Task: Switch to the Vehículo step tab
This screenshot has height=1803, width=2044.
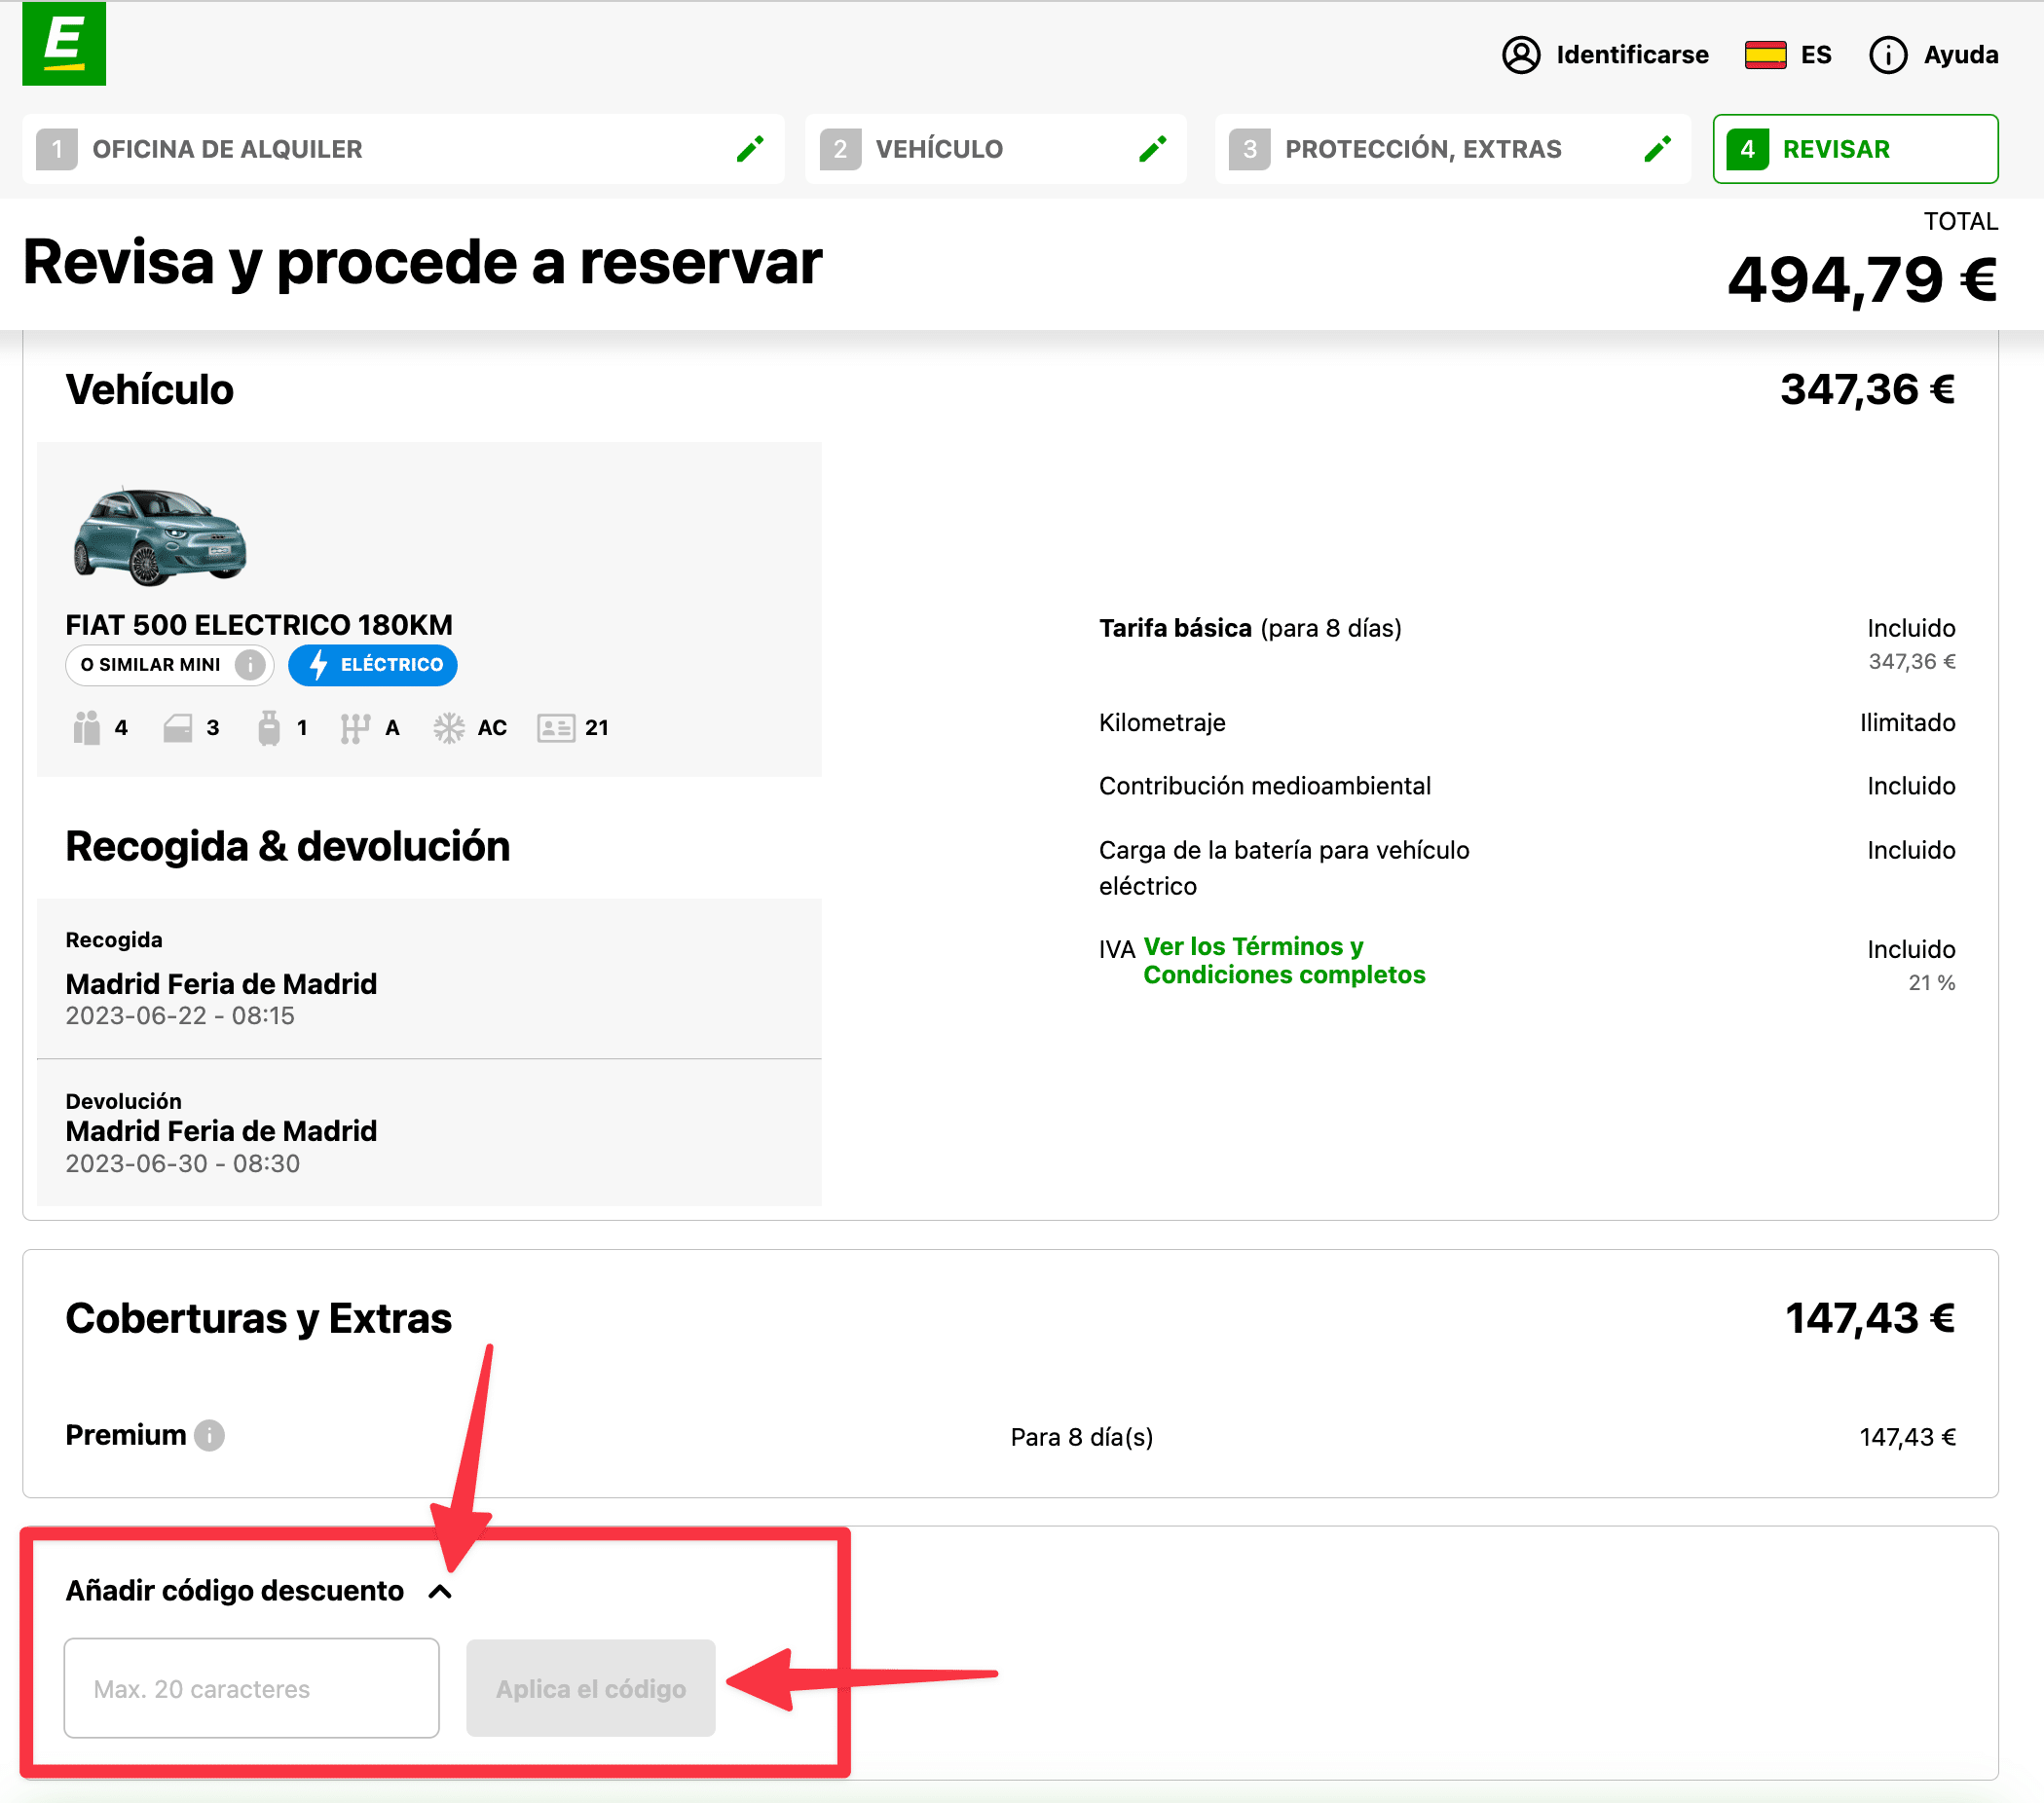Action: pos(938,148)
